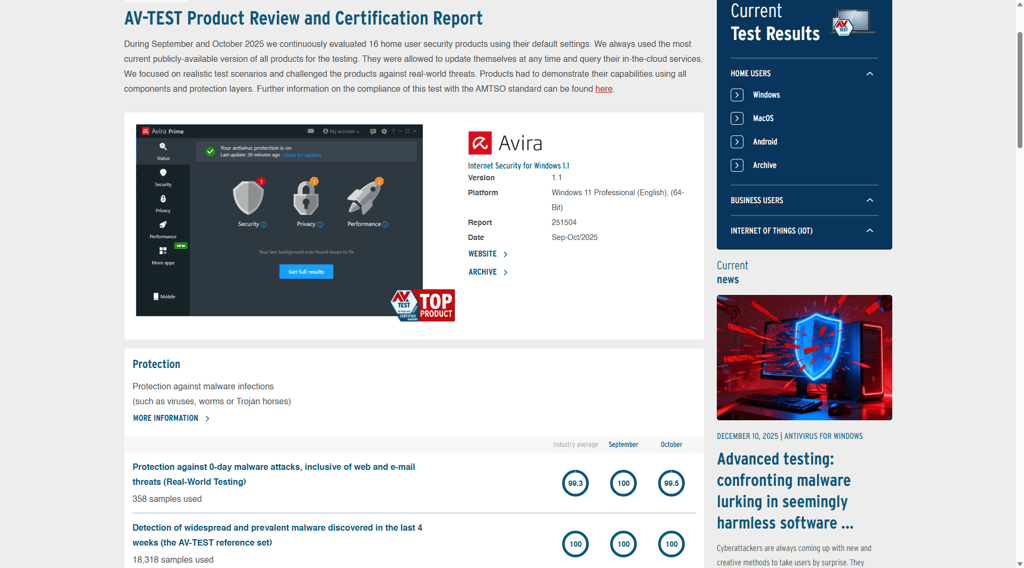
Task: Expand the BUSINESS USERS section
Action: click(x=869, y=200)
